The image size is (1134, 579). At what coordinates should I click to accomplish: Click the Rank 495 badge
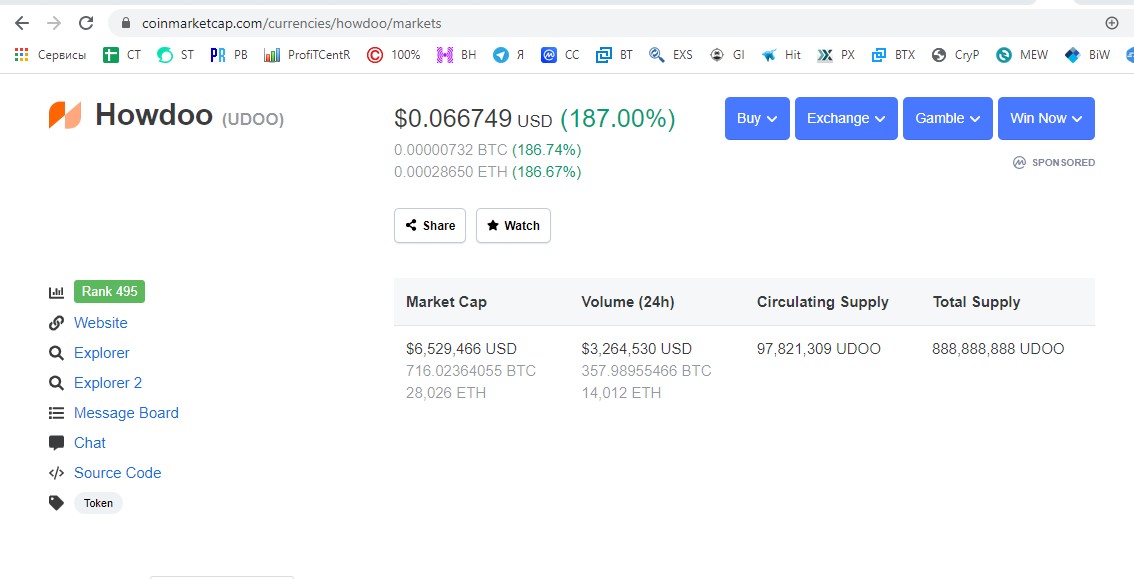click(x=109, y=291)
